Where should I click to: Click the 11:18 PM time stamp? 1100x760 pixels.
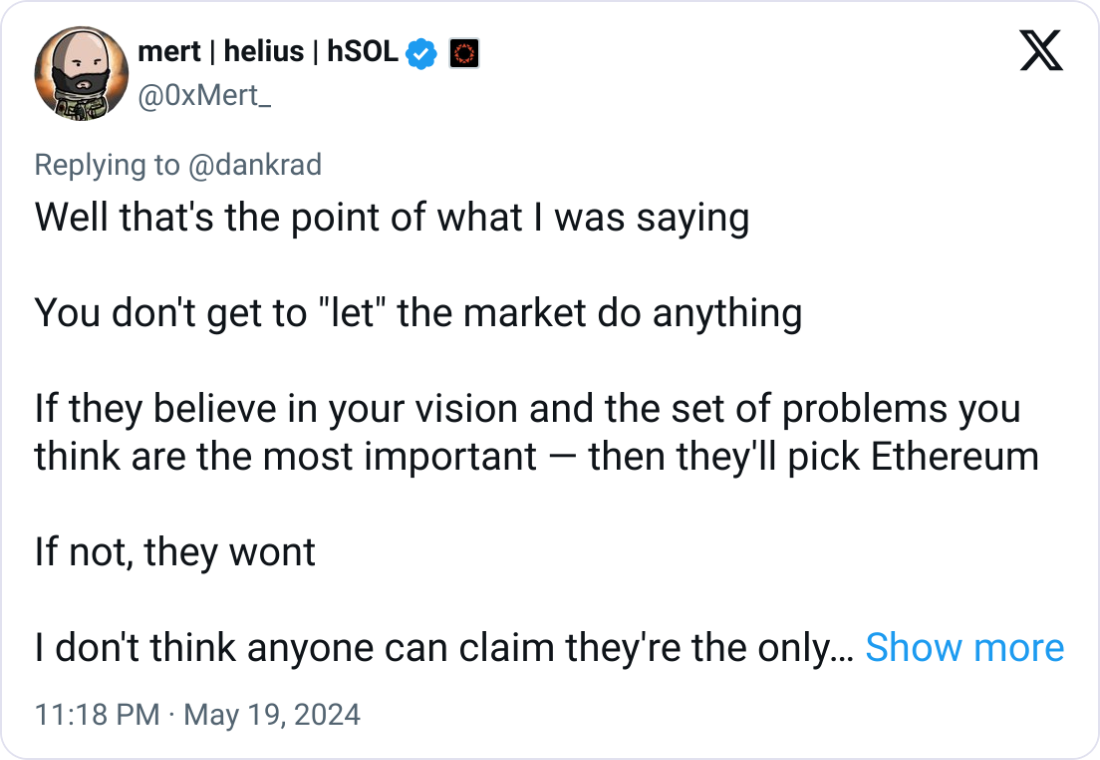tap(96, 715)
